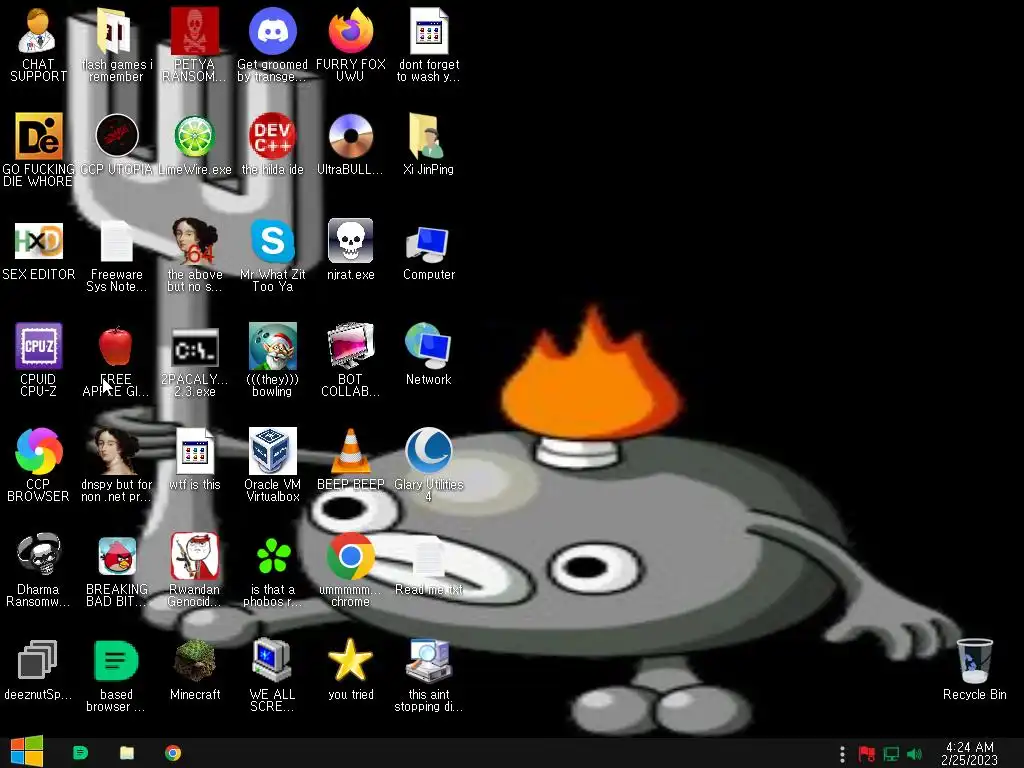The width and height of the screenshot is (1024, 768).
Task: Open the clock showing 4:24 AM
Action: point(969,754)
